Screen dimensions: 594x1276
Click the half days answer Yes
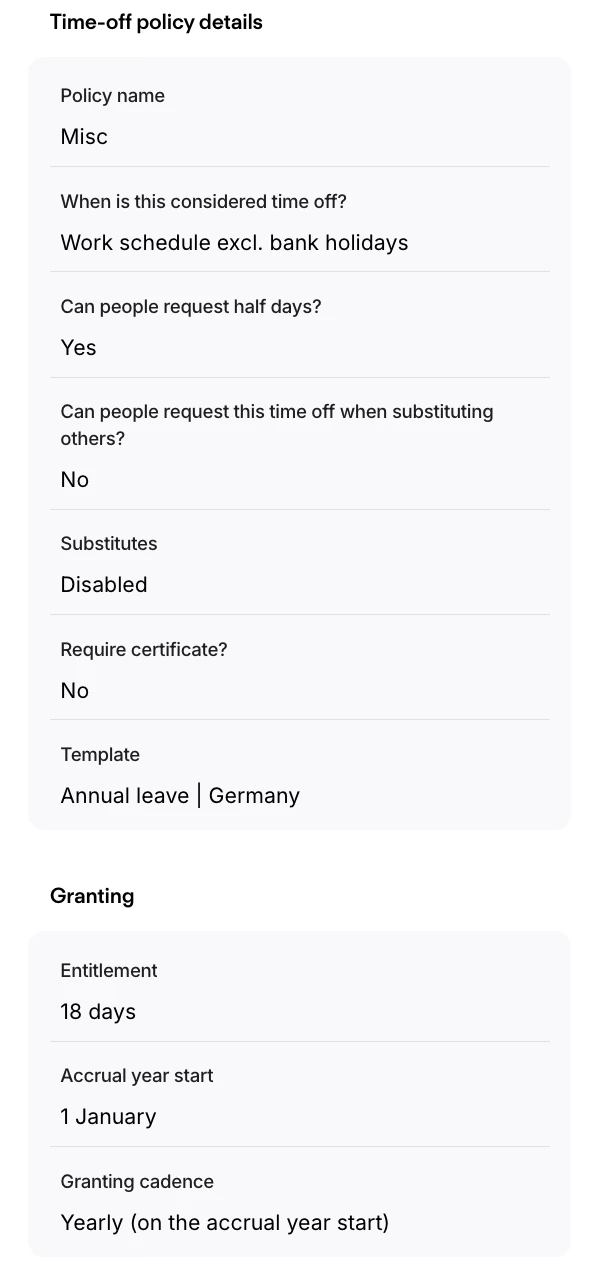pyautogui.click(x=79, y=348)
